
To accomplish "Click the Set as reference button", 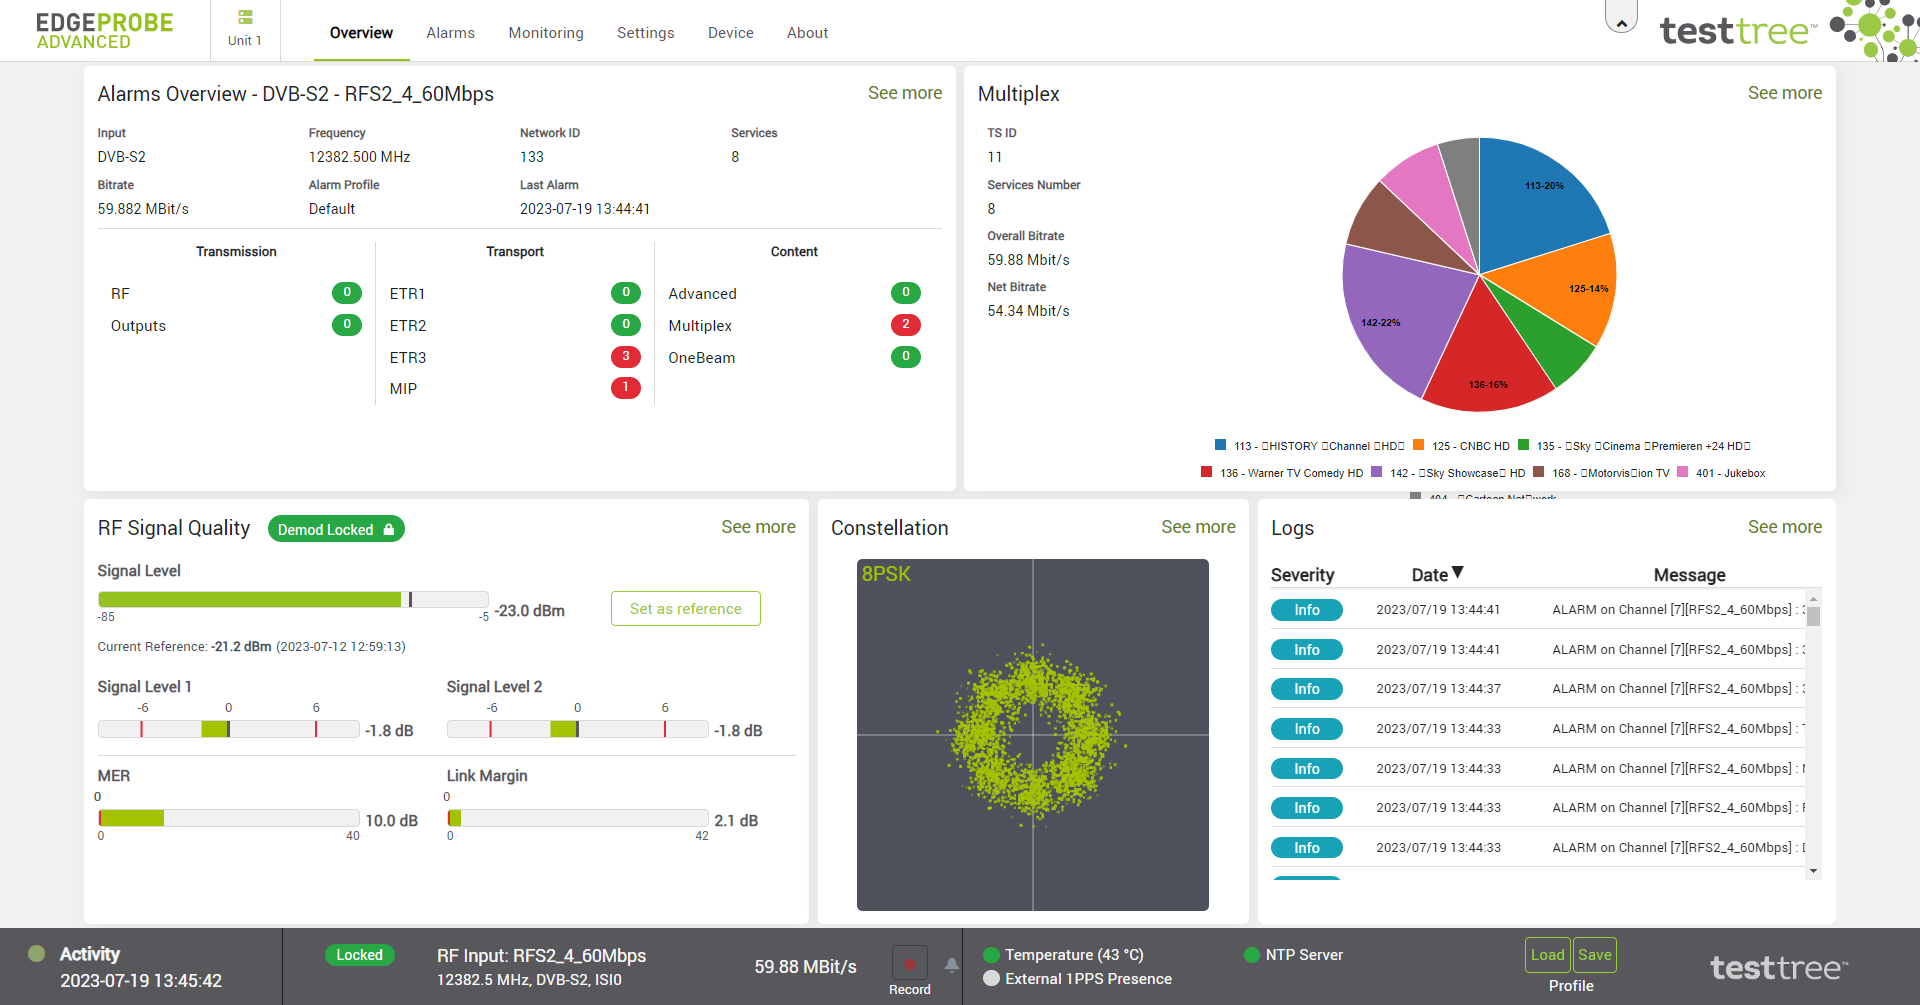I will pos(686,609).
